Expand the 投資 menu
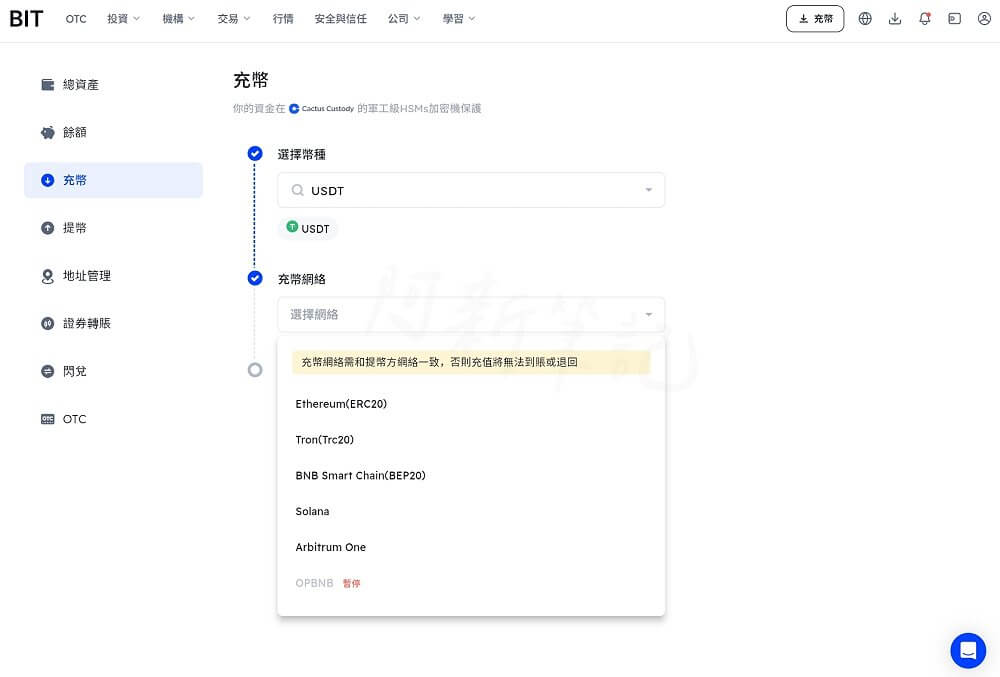 [x=124, y=18]
